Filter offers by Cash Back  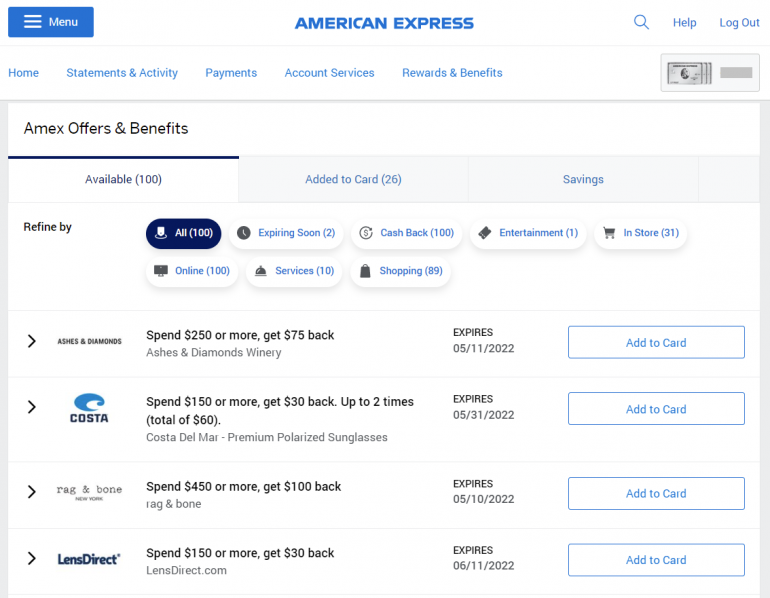[406, 233]
